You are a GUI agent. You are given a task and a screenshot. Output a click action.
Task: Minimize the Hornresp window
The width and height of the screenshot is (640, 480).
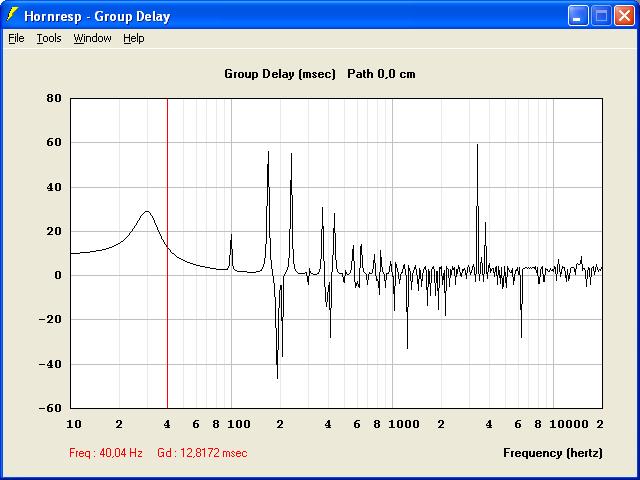tap(578, 16)
